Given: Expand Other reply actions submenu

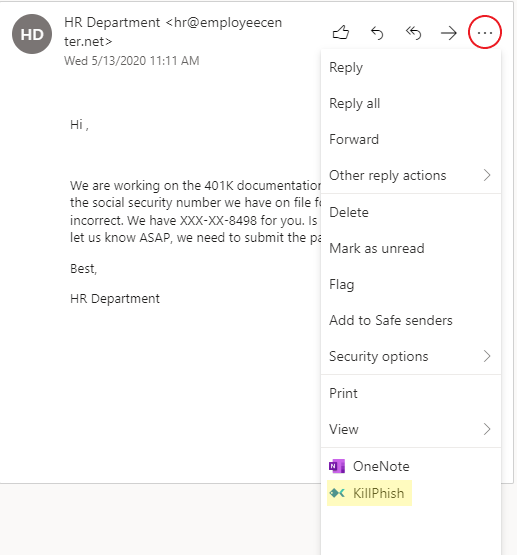Looking at the screenshot, I should pyautogui.click(x=411, y=175).
